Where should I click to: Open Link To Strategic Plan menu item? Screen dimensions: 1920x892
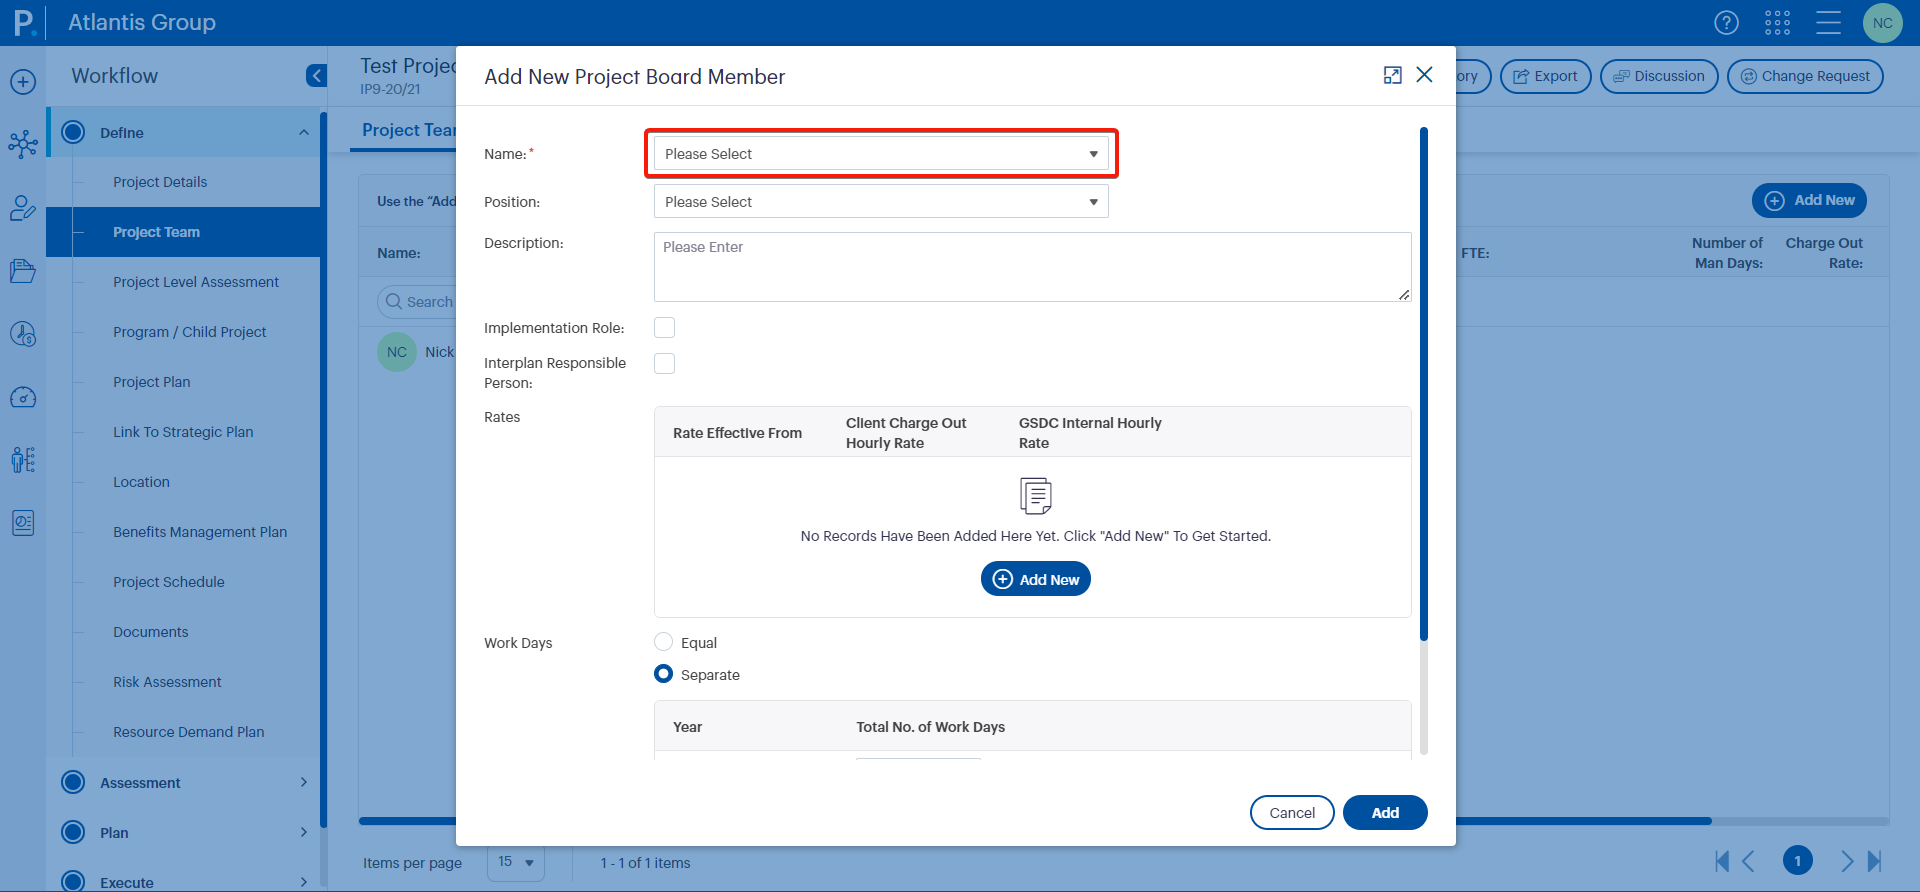pos(183,432)
